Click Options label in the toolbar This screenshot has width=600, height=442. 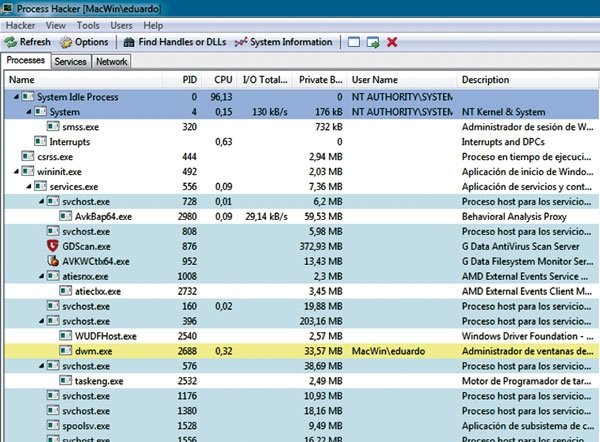91,42
